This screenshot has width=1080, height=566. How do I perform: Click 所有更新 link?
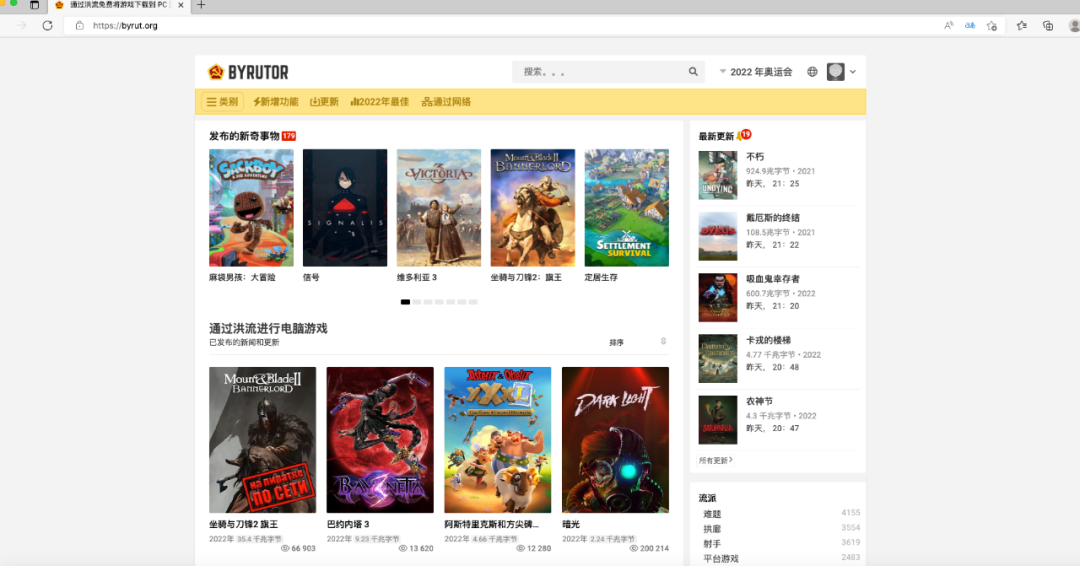(x=716, y=460)
